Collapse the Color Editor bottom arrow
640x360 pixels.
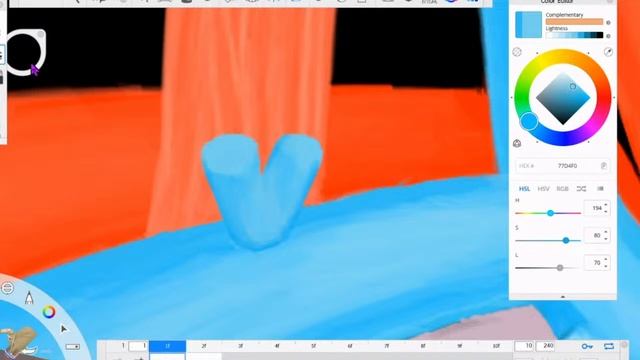click(562, 297)
